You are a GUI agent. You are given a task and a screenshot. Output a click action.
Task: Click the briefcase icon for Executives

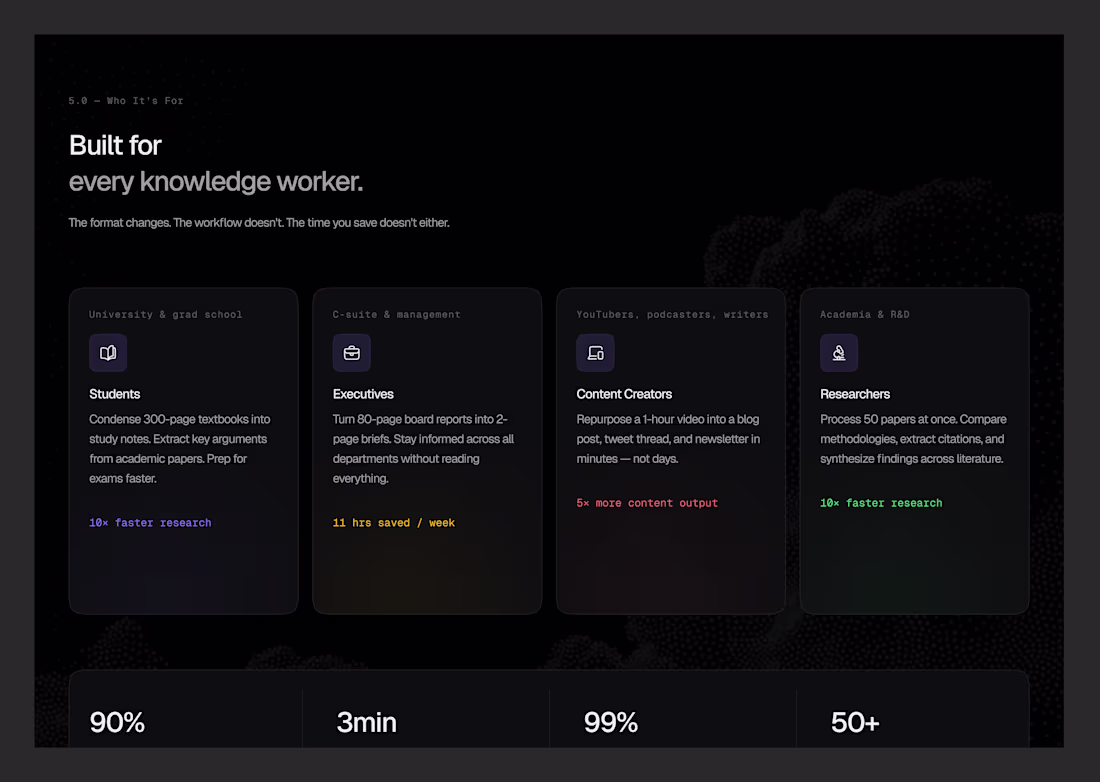(351, 353)
